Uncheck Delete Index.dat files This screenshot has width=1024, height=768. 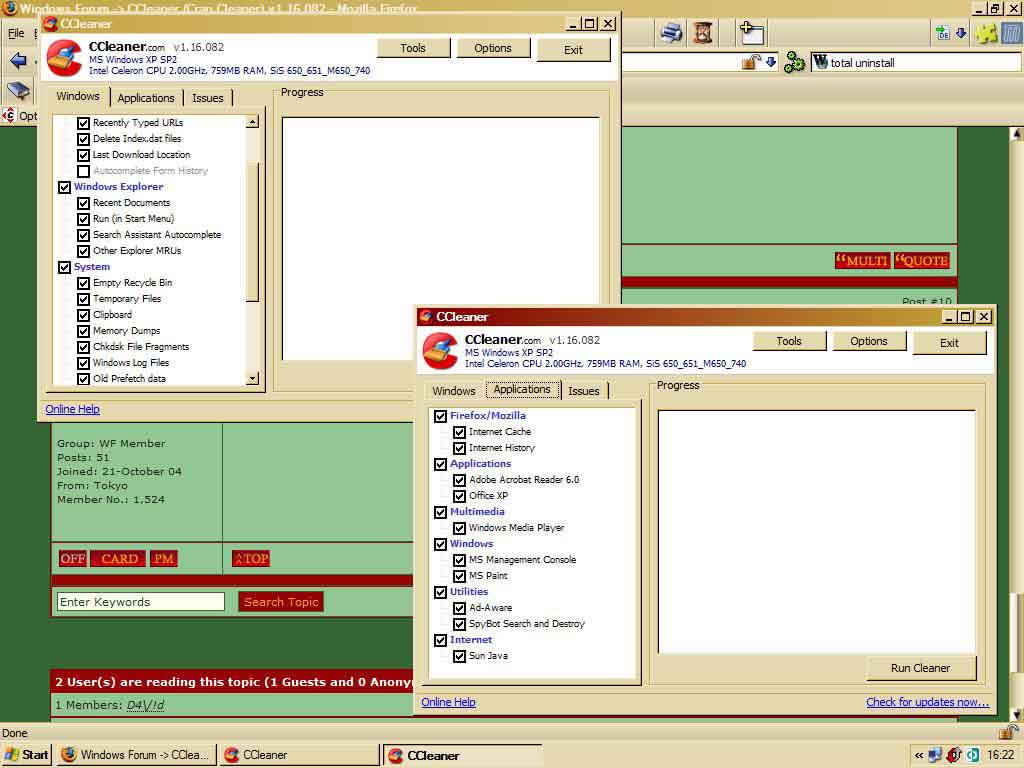[83, 139]
